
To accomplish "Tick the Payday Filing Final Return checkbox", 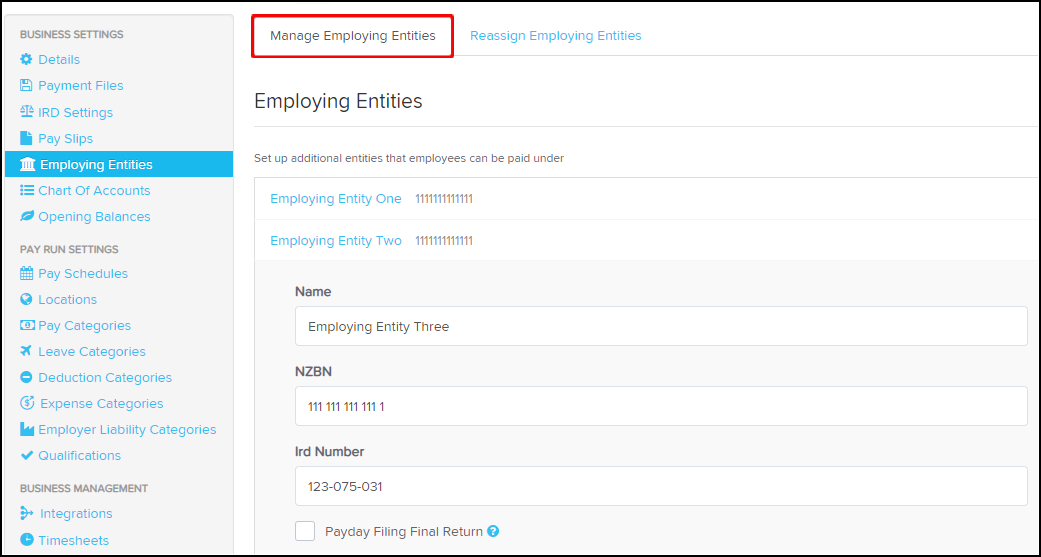I will (x=305, y=531).
